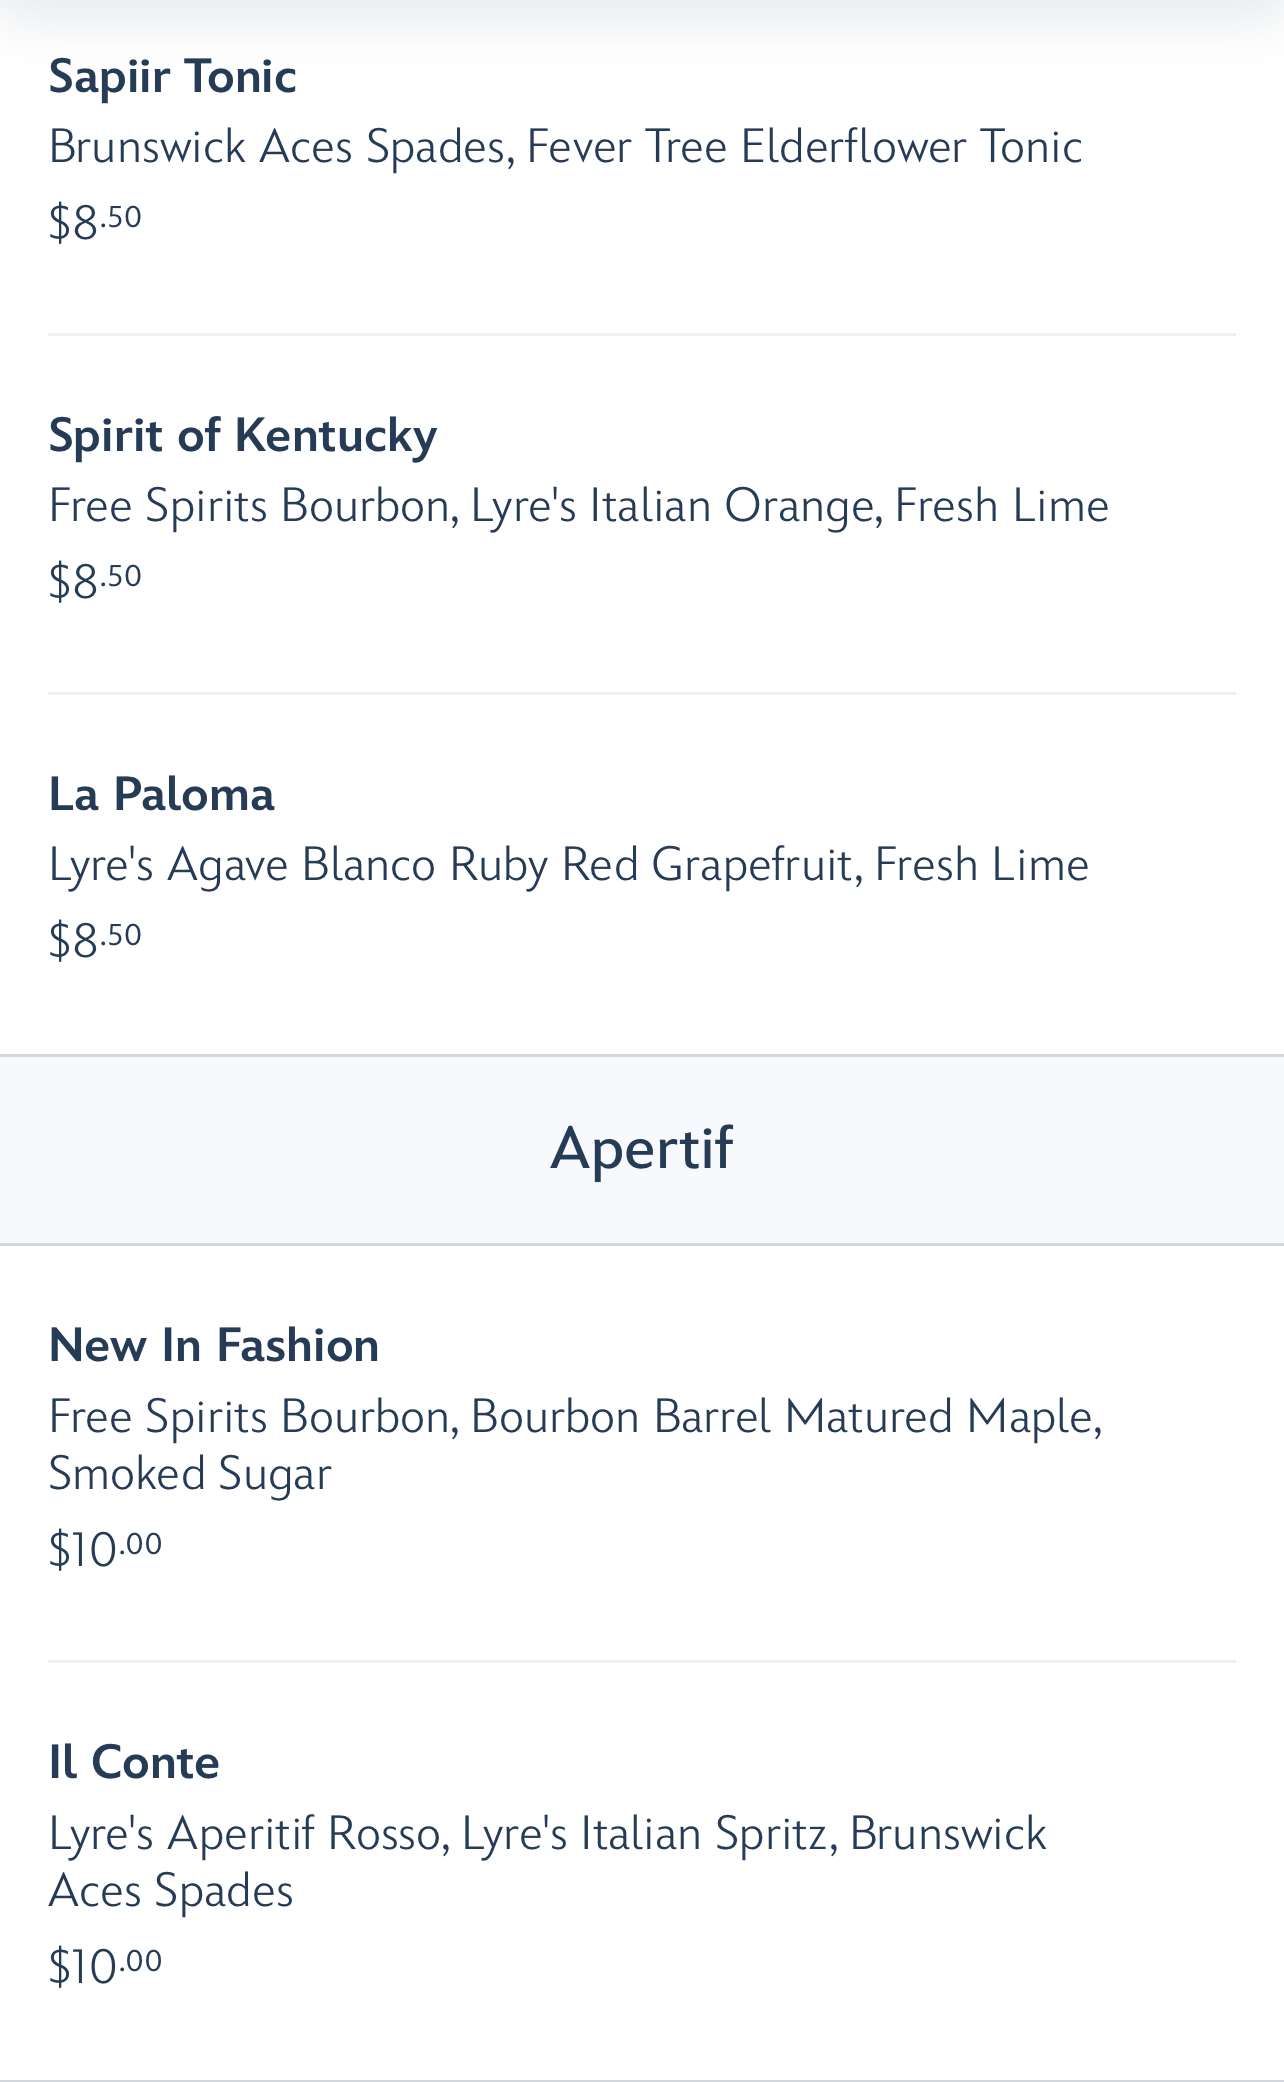
Task: Tap the Smoked Sugar ingredient line
Action: tap(190, 1474)
